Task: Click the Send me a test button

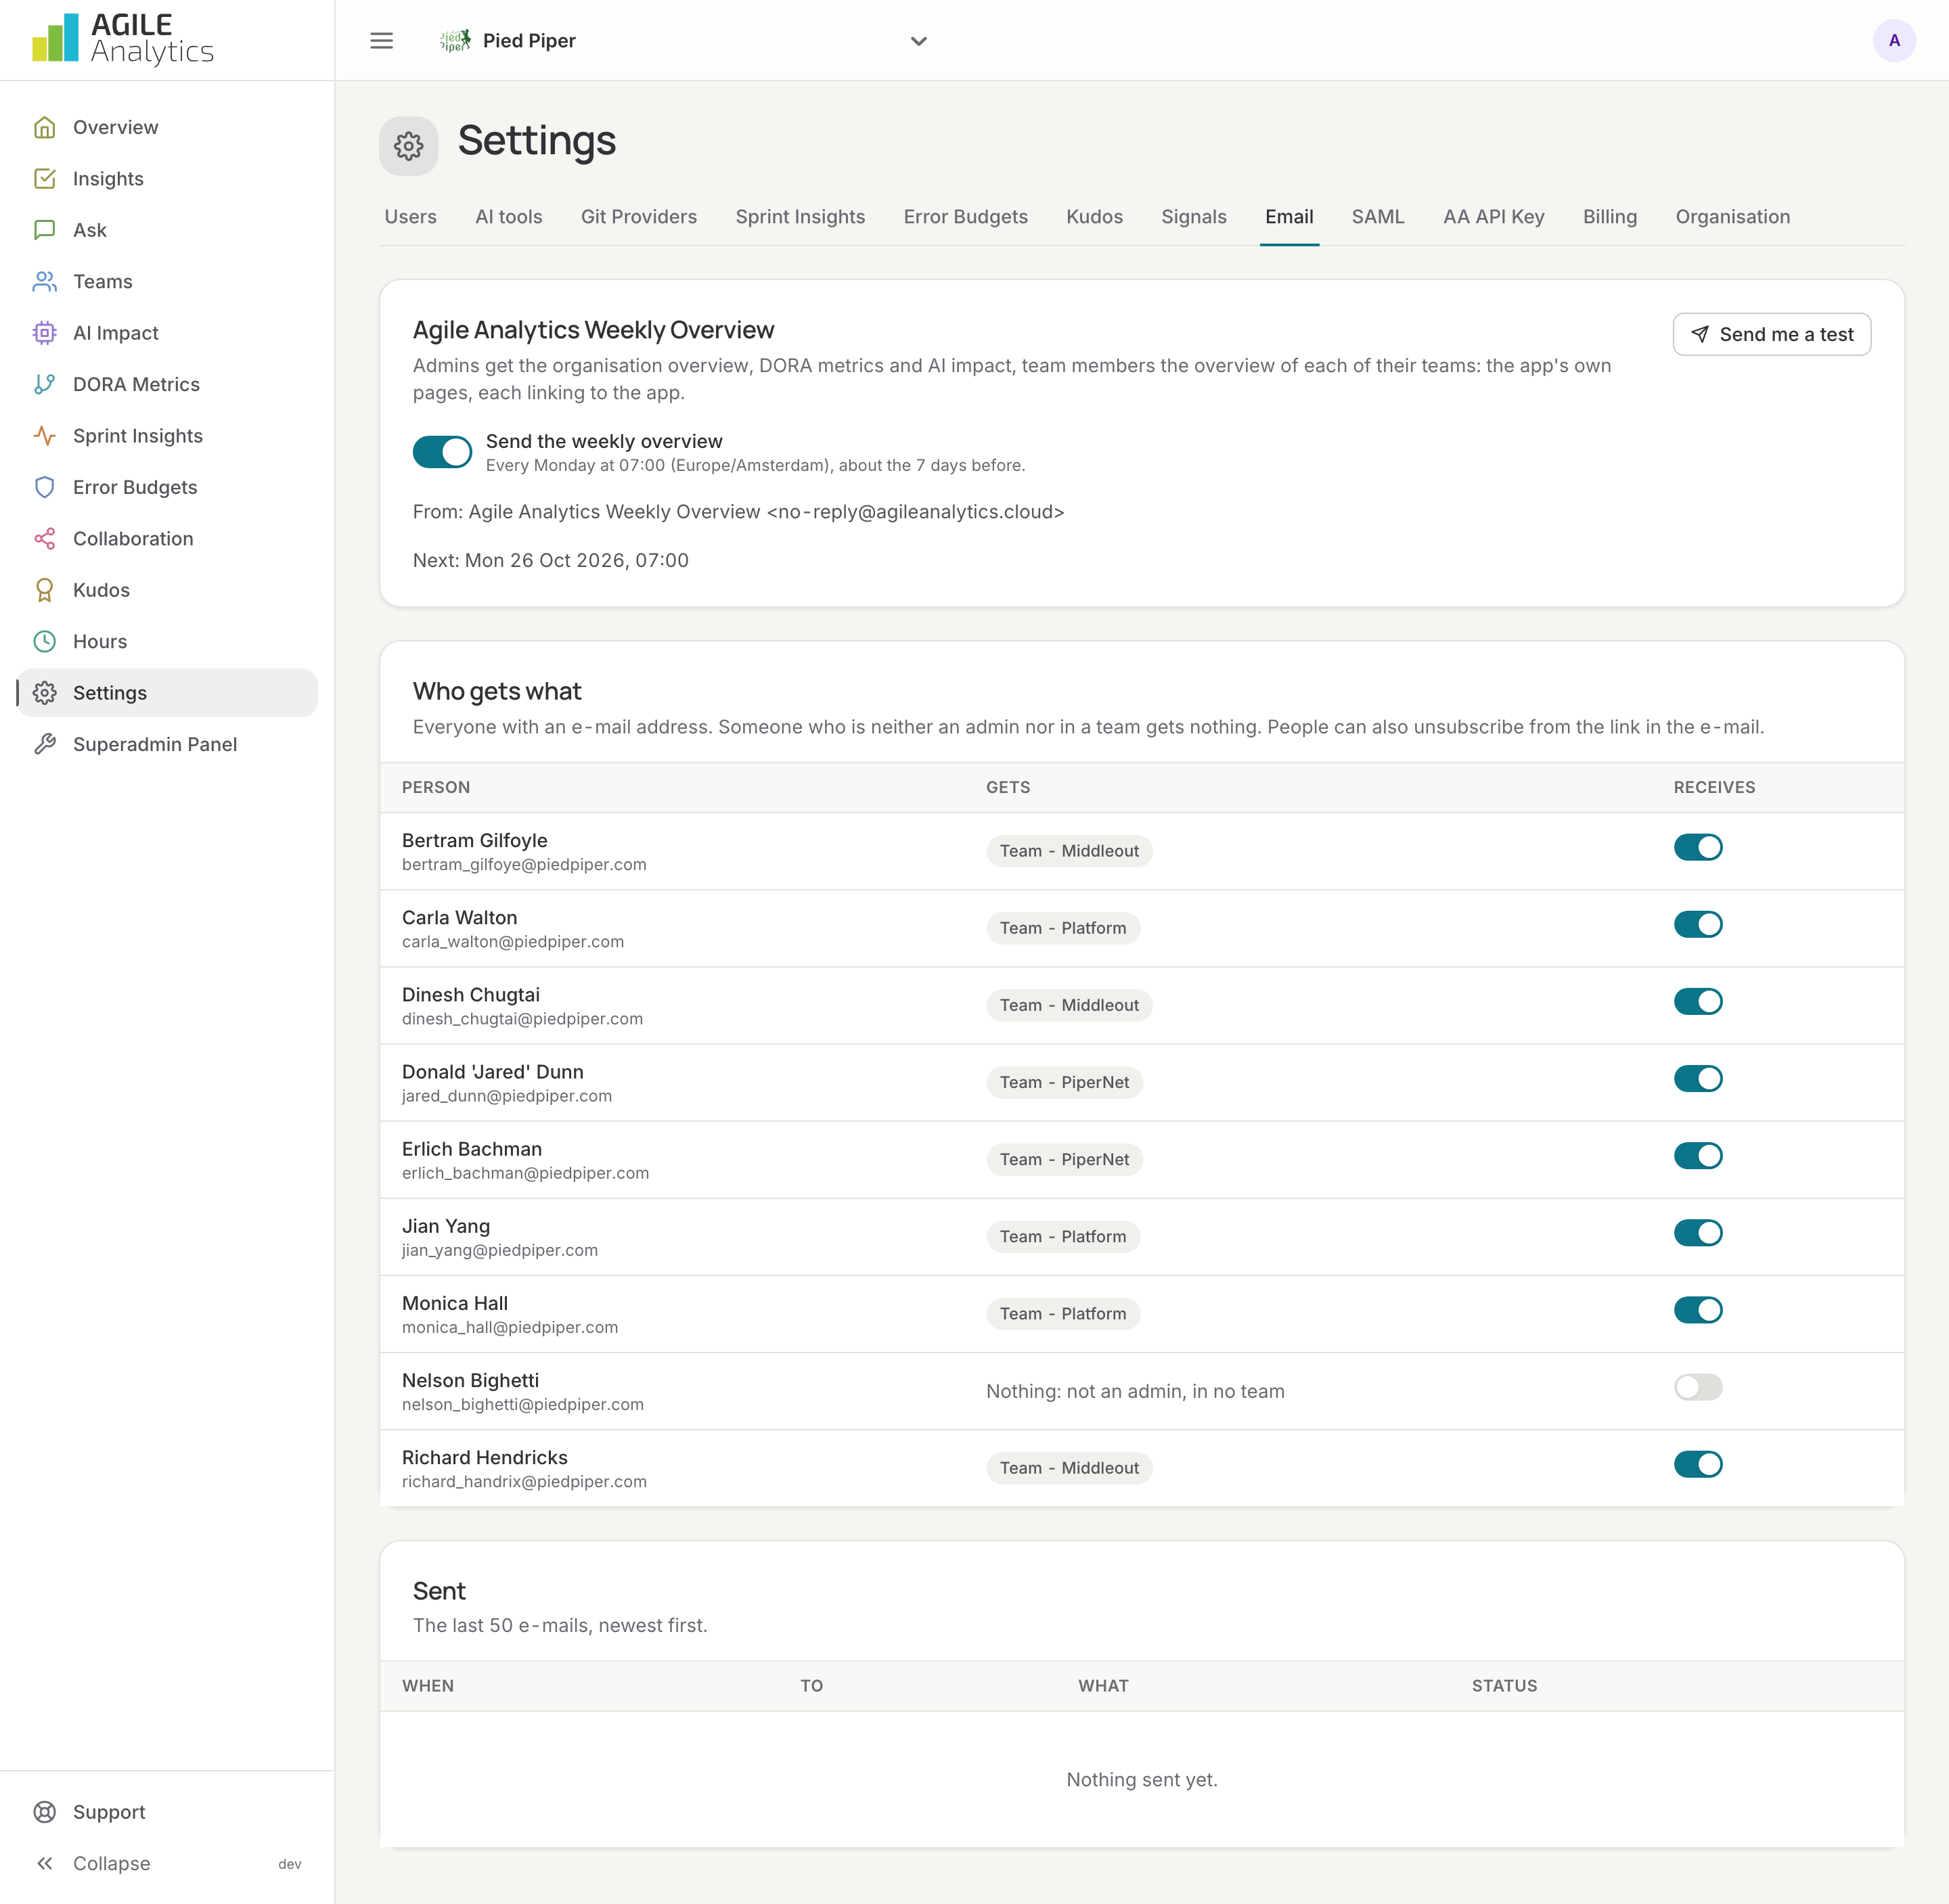Action: click(x=1771, y=334)
